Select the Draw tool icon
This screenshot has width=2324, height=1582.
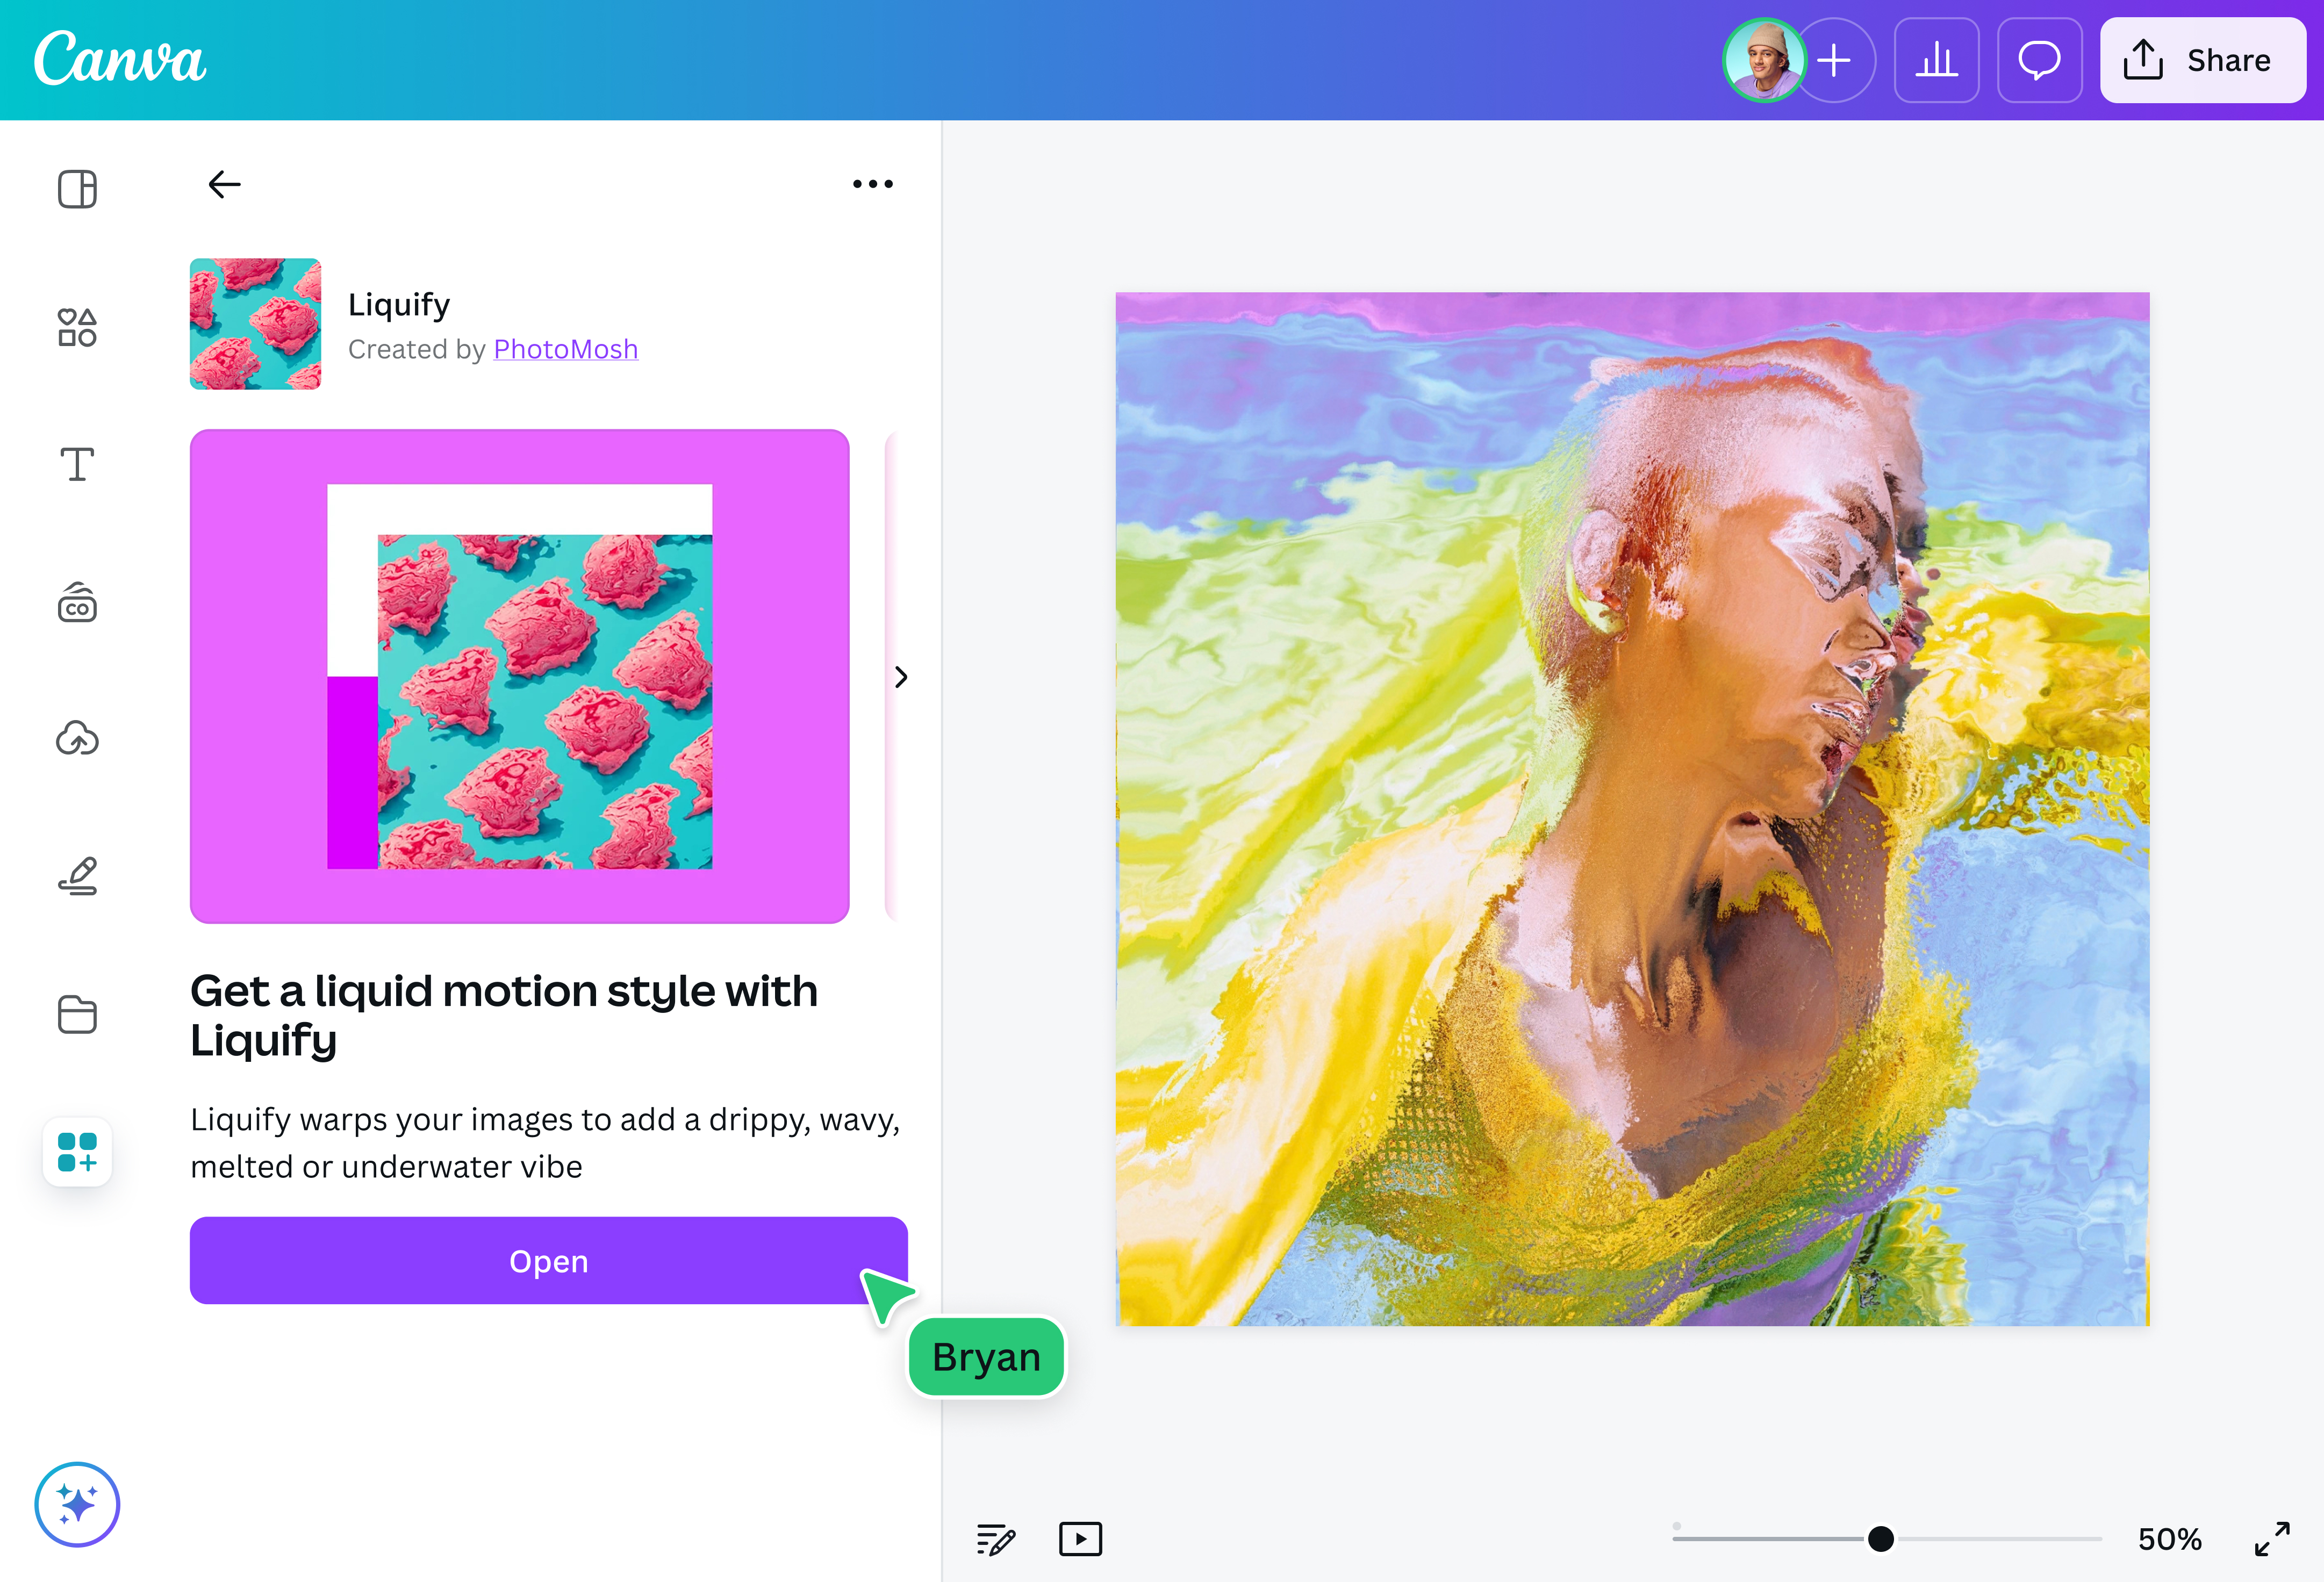point(77,876)
